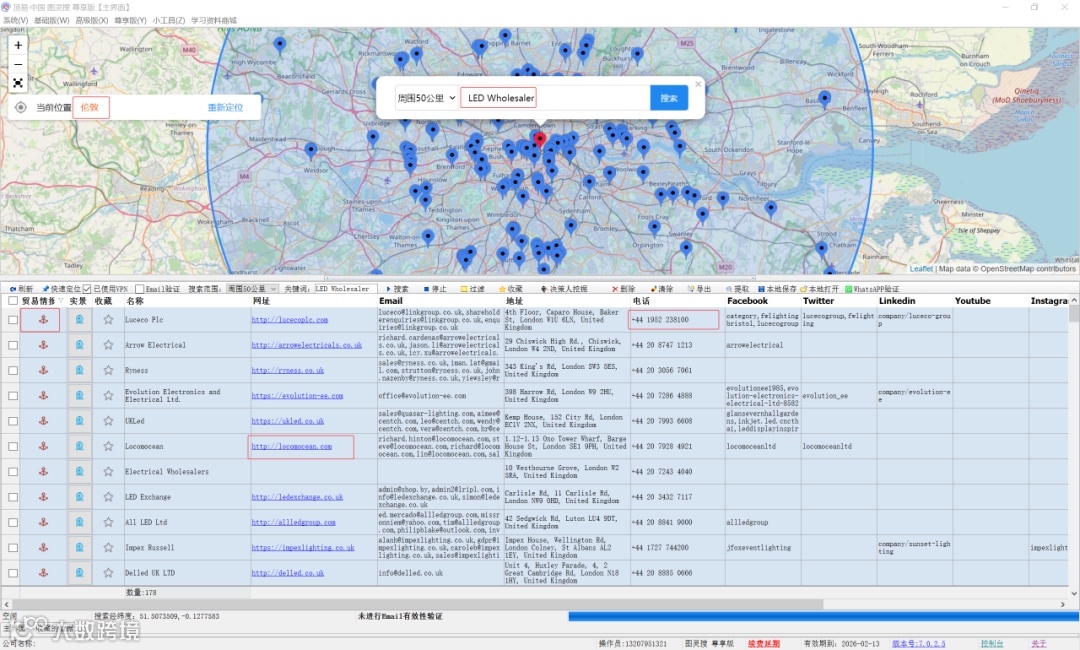Screen dimensions: 1080x650
Task: Open trade intelligence anchor icon for Ryness
Action: click(x=43, y=370)
